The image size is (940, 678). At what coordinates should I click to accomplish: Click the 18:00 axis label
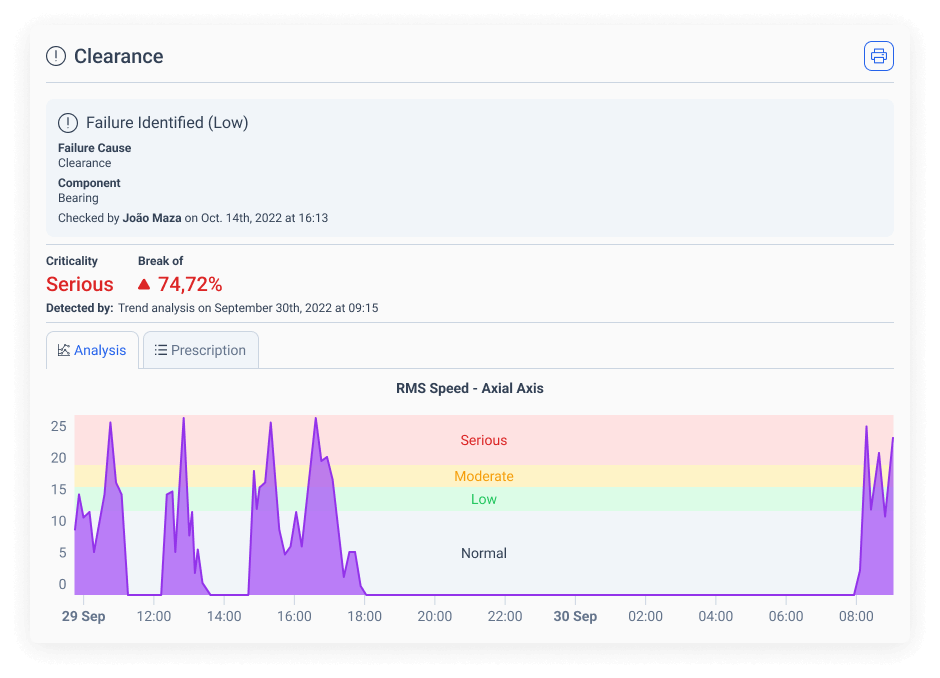(x=364, y=616)
